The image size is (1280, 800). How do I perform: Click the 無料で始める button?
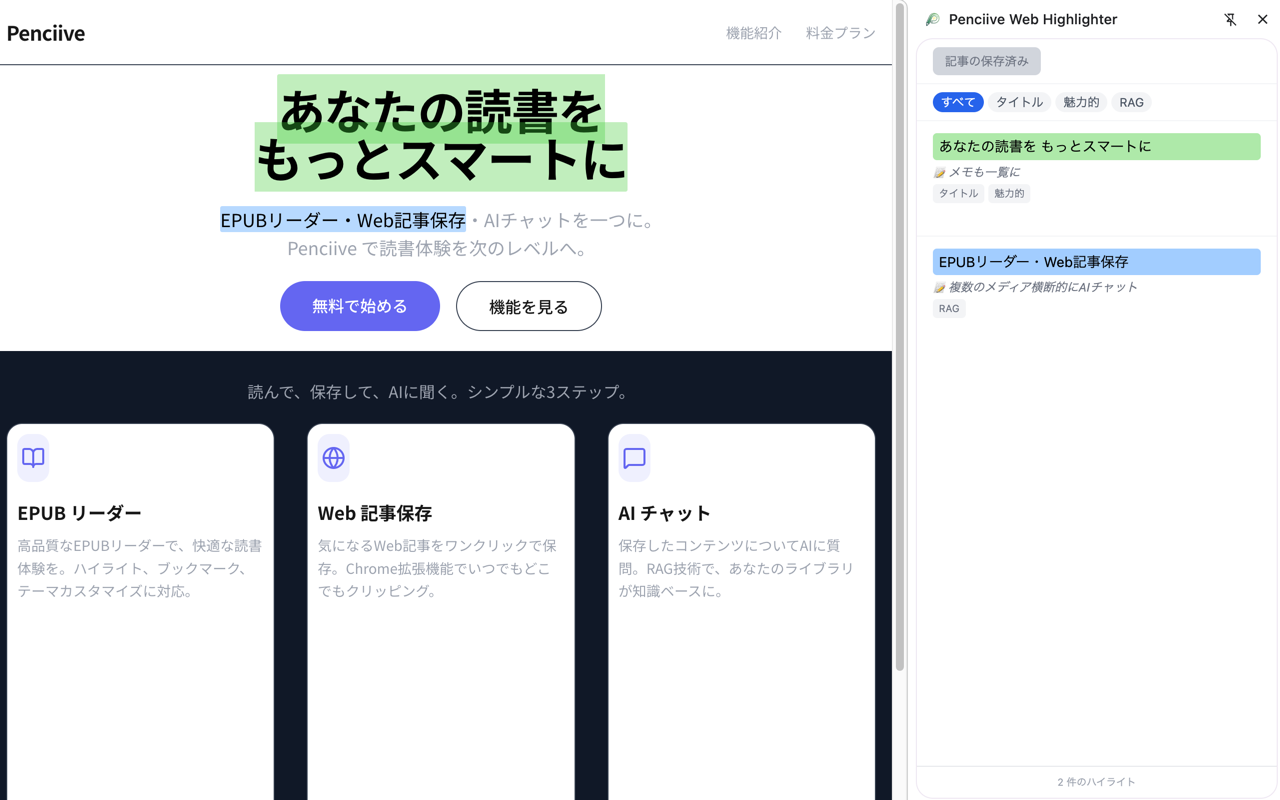tap(360, 306)
